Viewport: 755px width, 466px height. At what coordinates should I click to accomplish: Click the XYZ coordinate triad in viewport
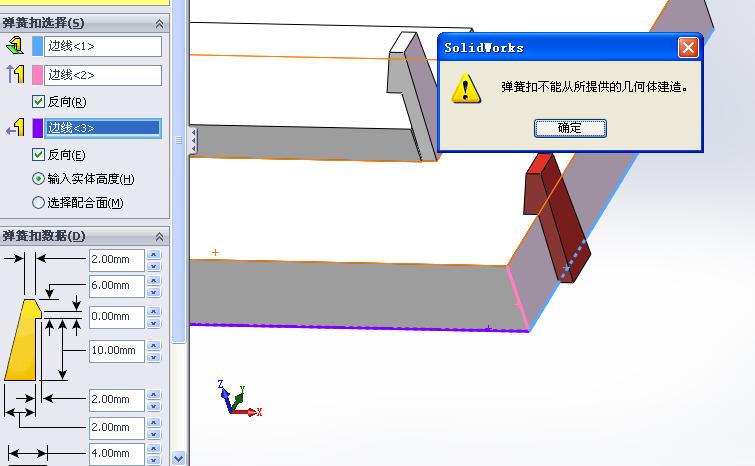[x=238, y=400]
